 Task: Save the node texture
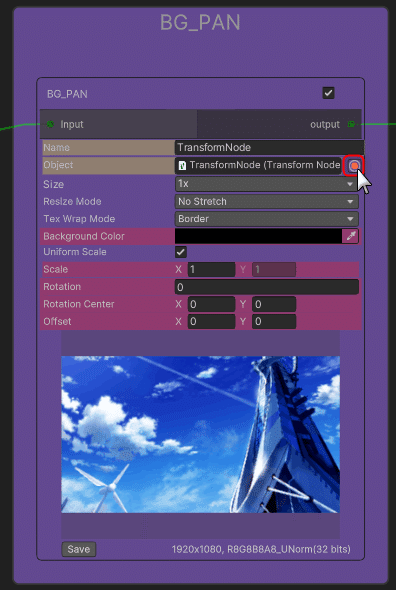tap(79, 549)
